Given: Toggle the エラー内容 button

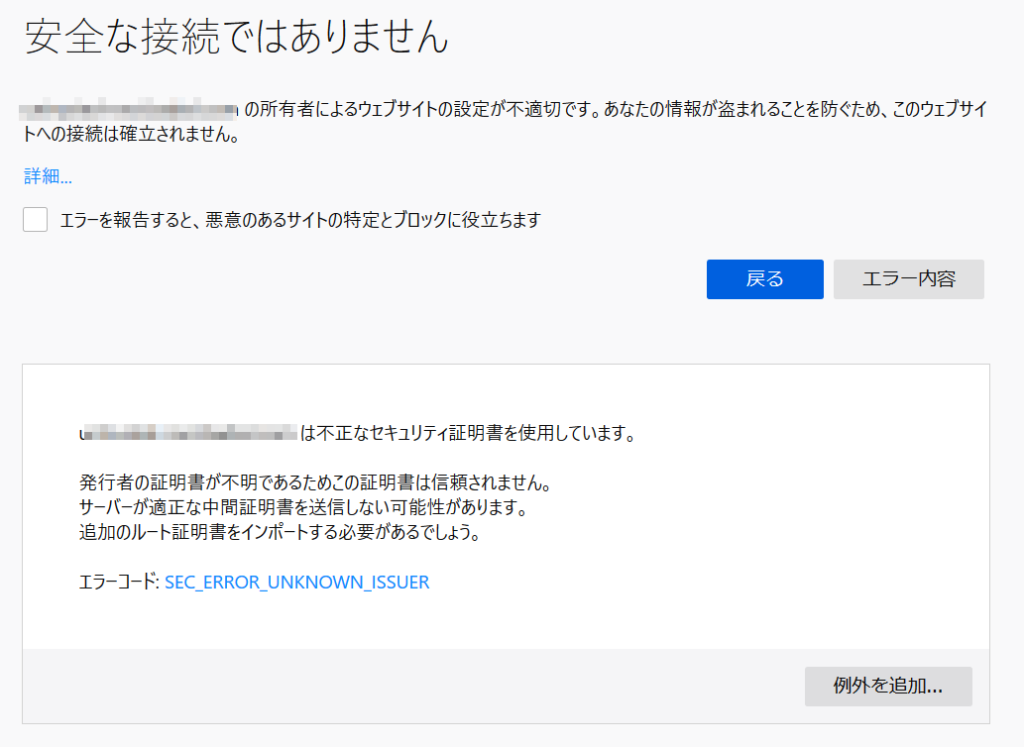Looking at the screenshot, I should click(908, 279).
